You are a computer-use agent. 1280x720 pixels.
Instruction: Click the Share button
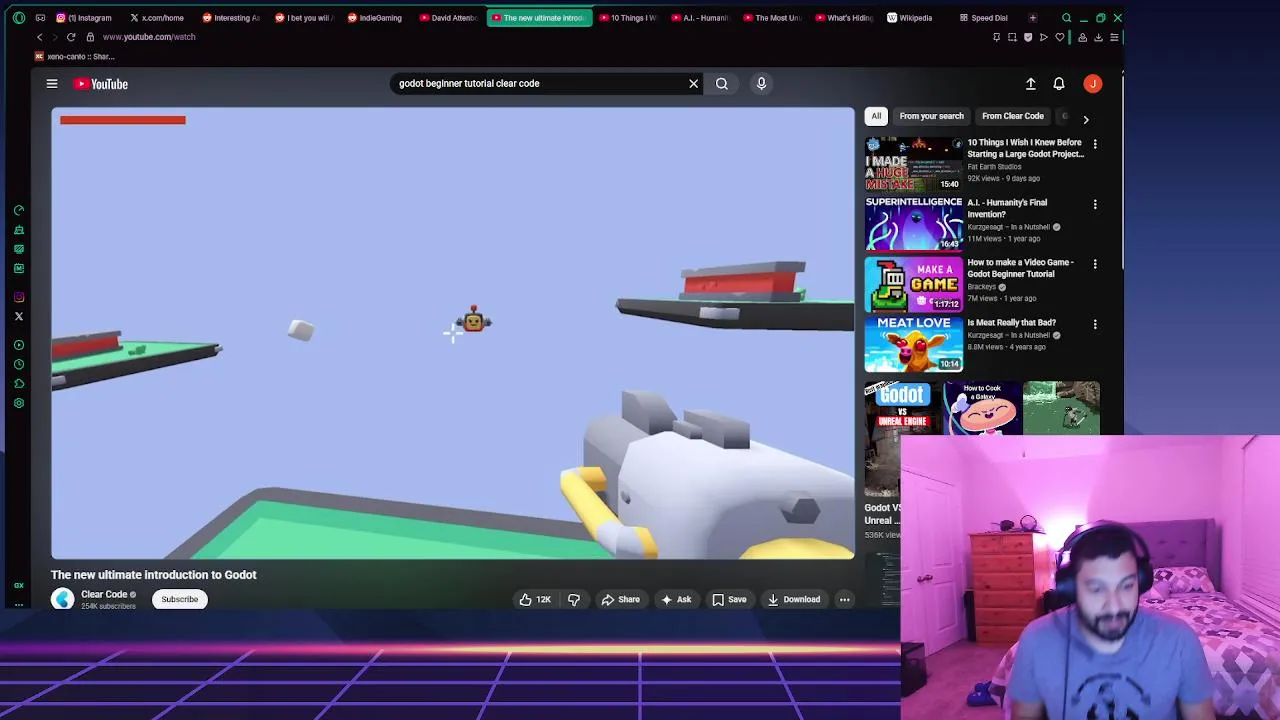point(620,600)
